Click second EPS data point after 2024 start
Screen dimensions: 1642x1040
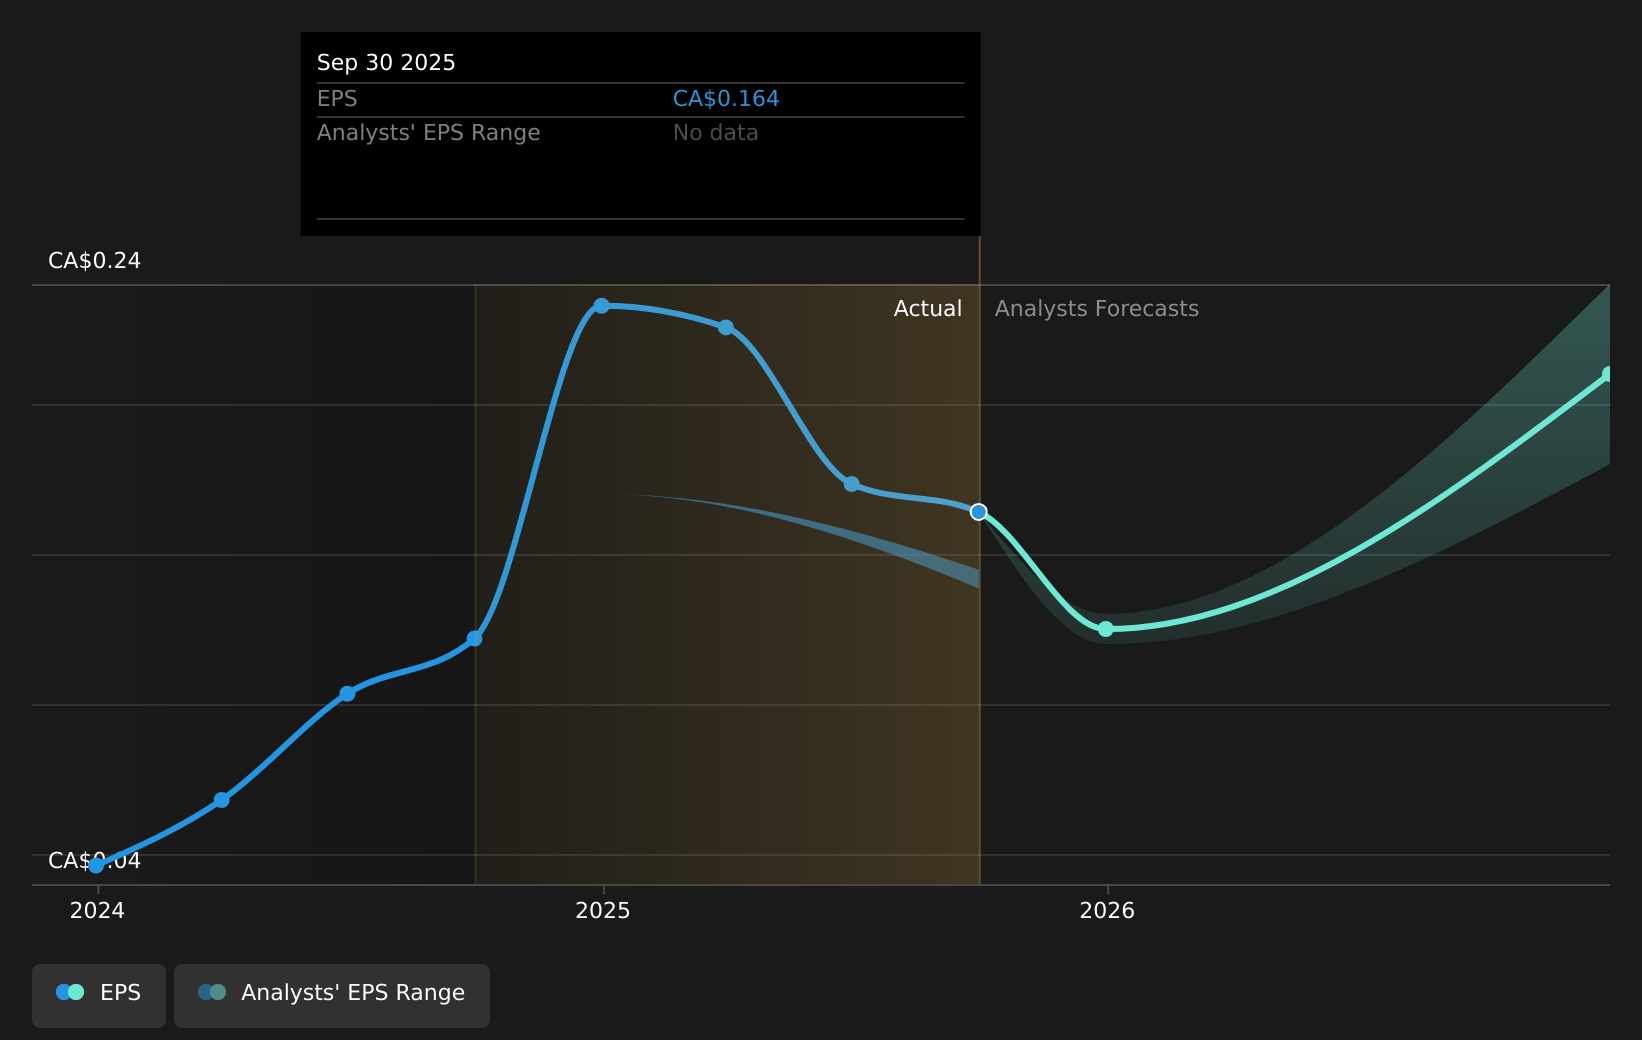(x=222, y=800)
